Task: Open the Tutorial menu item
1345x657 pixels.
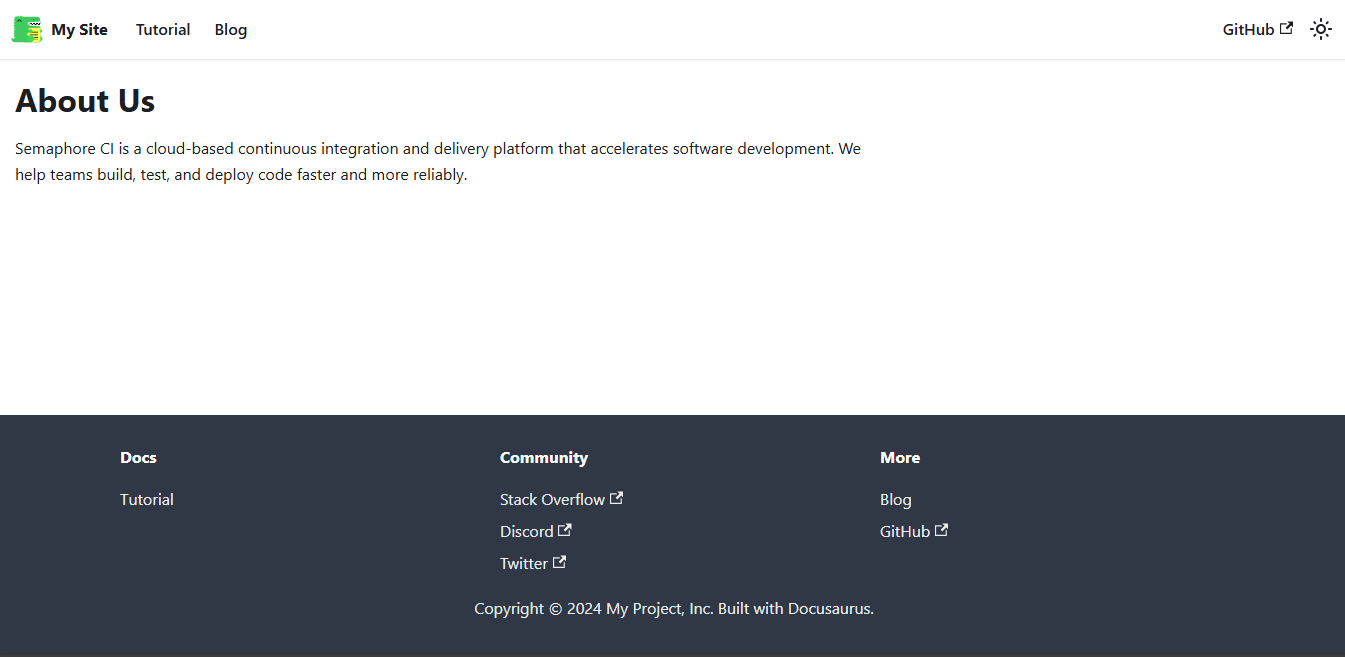Action: coord(163,29)
